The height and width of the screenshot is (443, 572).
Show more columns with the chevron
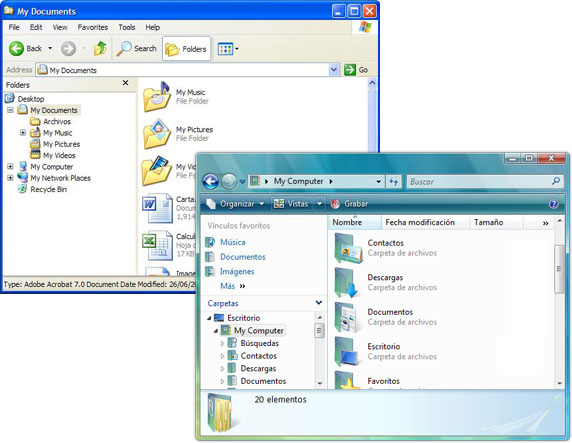[x=545, y=223]
